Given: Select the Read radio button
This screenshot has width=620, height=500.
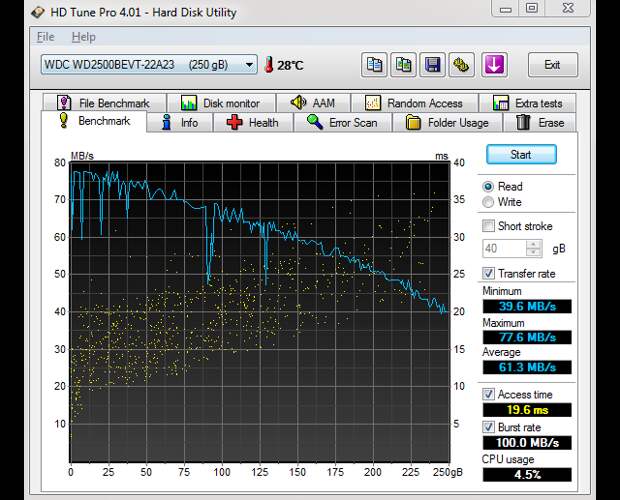Looking at the screenshot, I should click(x=488, y=187).
